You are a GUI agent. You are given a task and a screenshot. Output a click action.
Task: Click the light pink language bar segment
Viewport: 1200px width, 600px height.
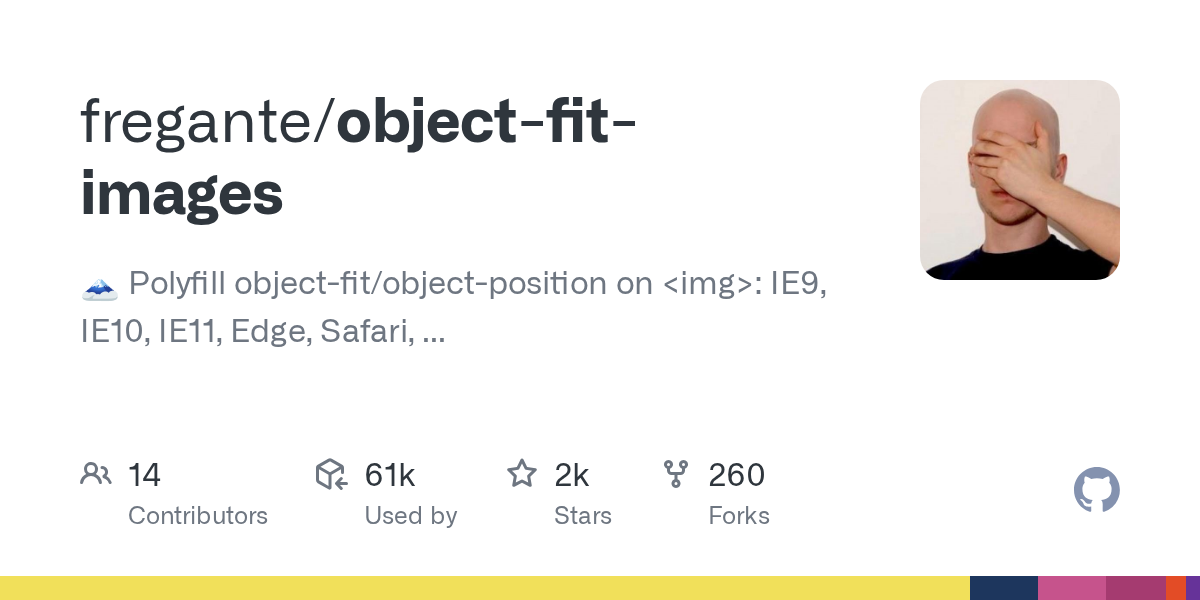pos(1072,588)
